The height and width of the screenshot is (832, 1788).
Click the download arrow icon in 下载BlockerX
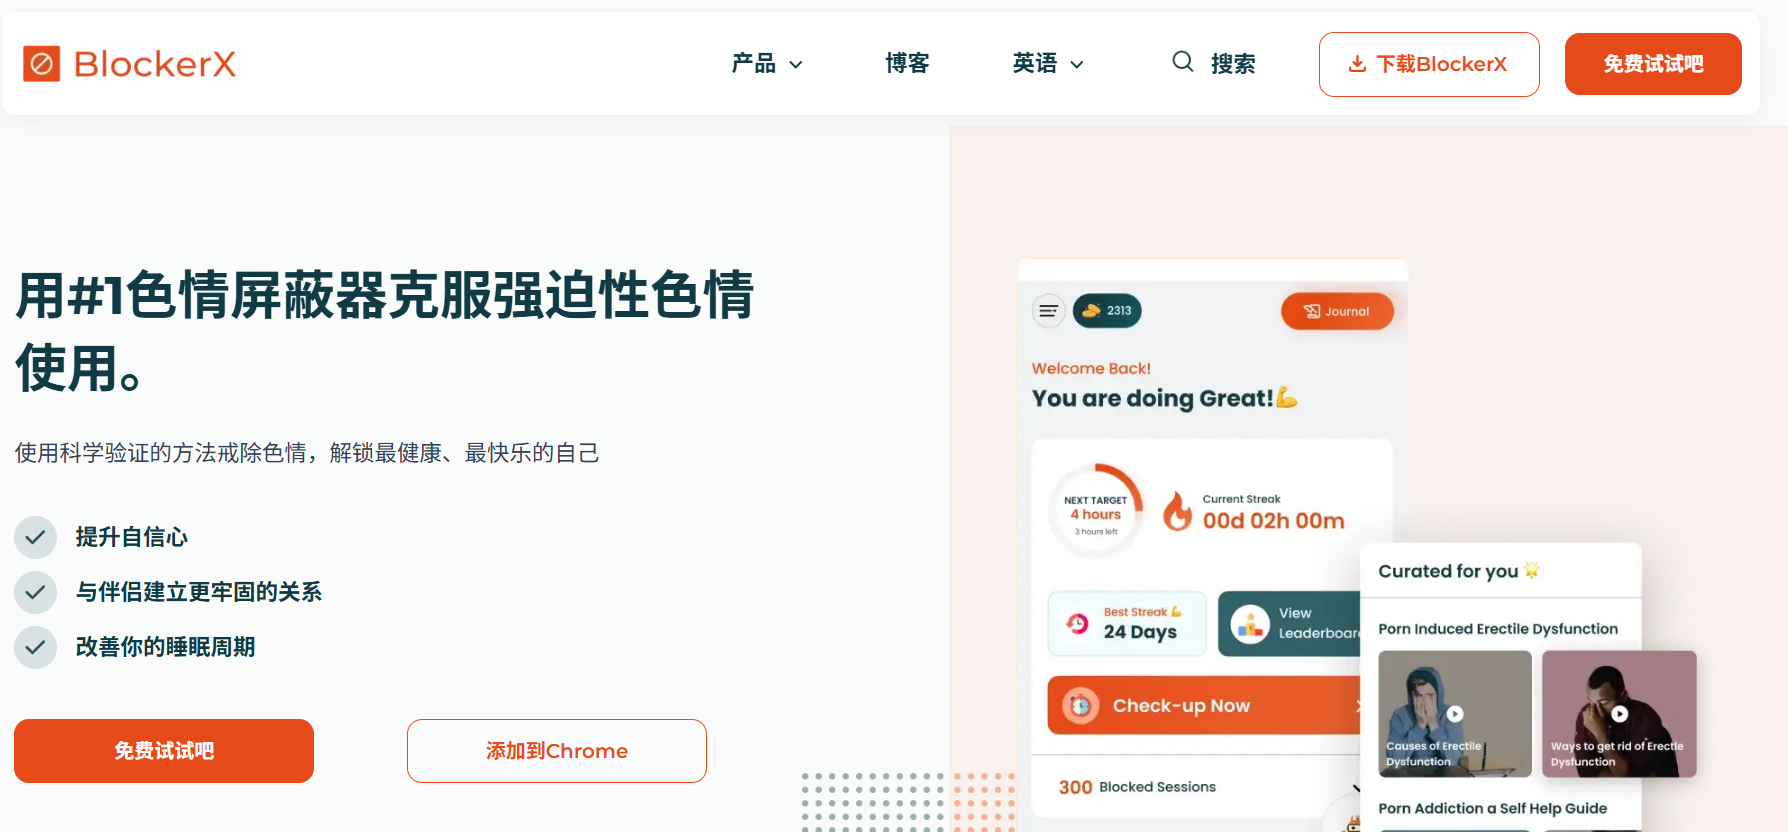tap(1357, 64)
